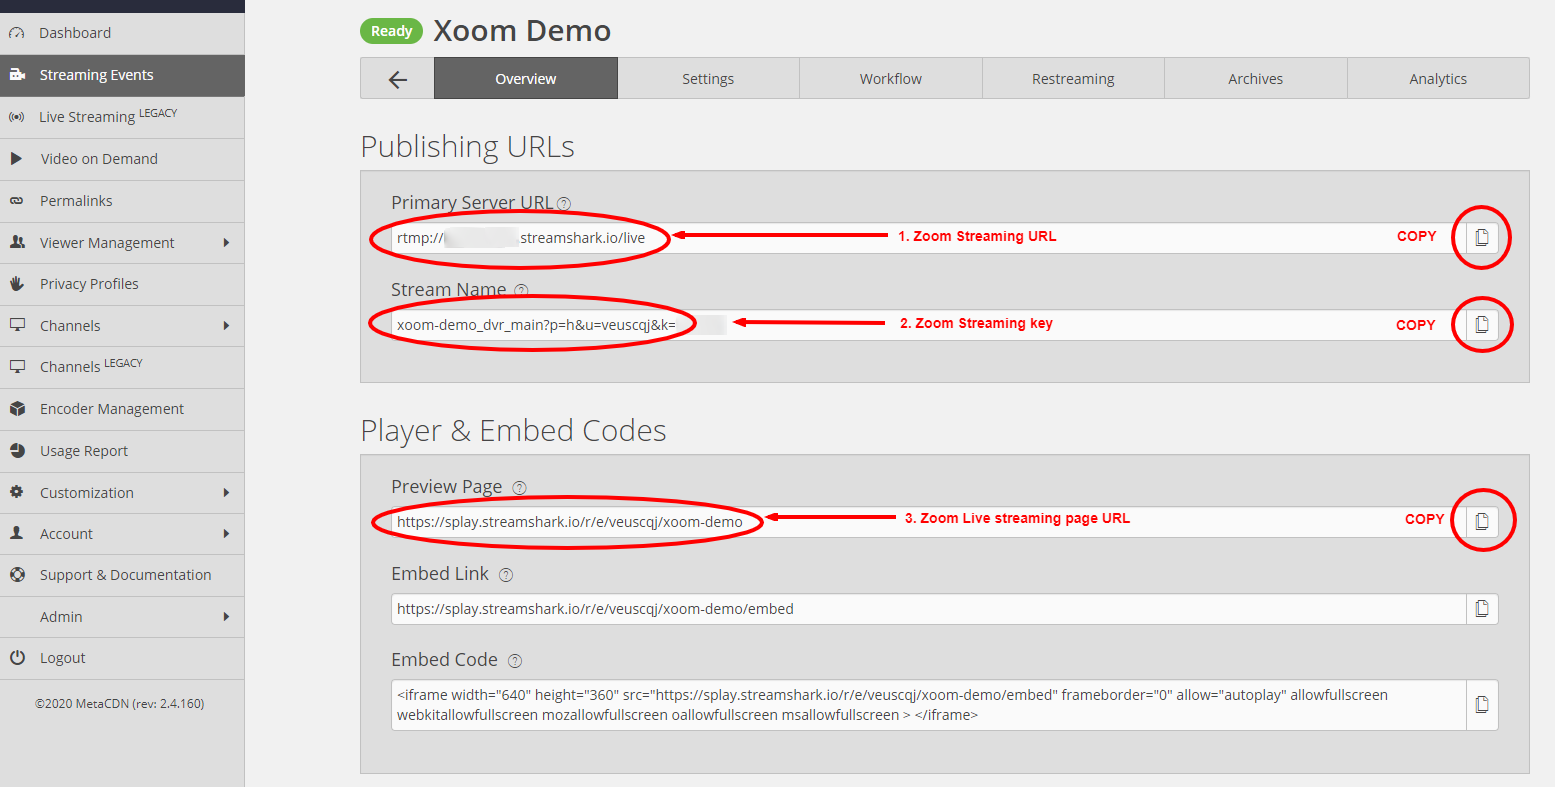This screenshot has width=1555, height=787.
Task: Click the Channels Legacy monitor icon
Action: click(17, 367)
